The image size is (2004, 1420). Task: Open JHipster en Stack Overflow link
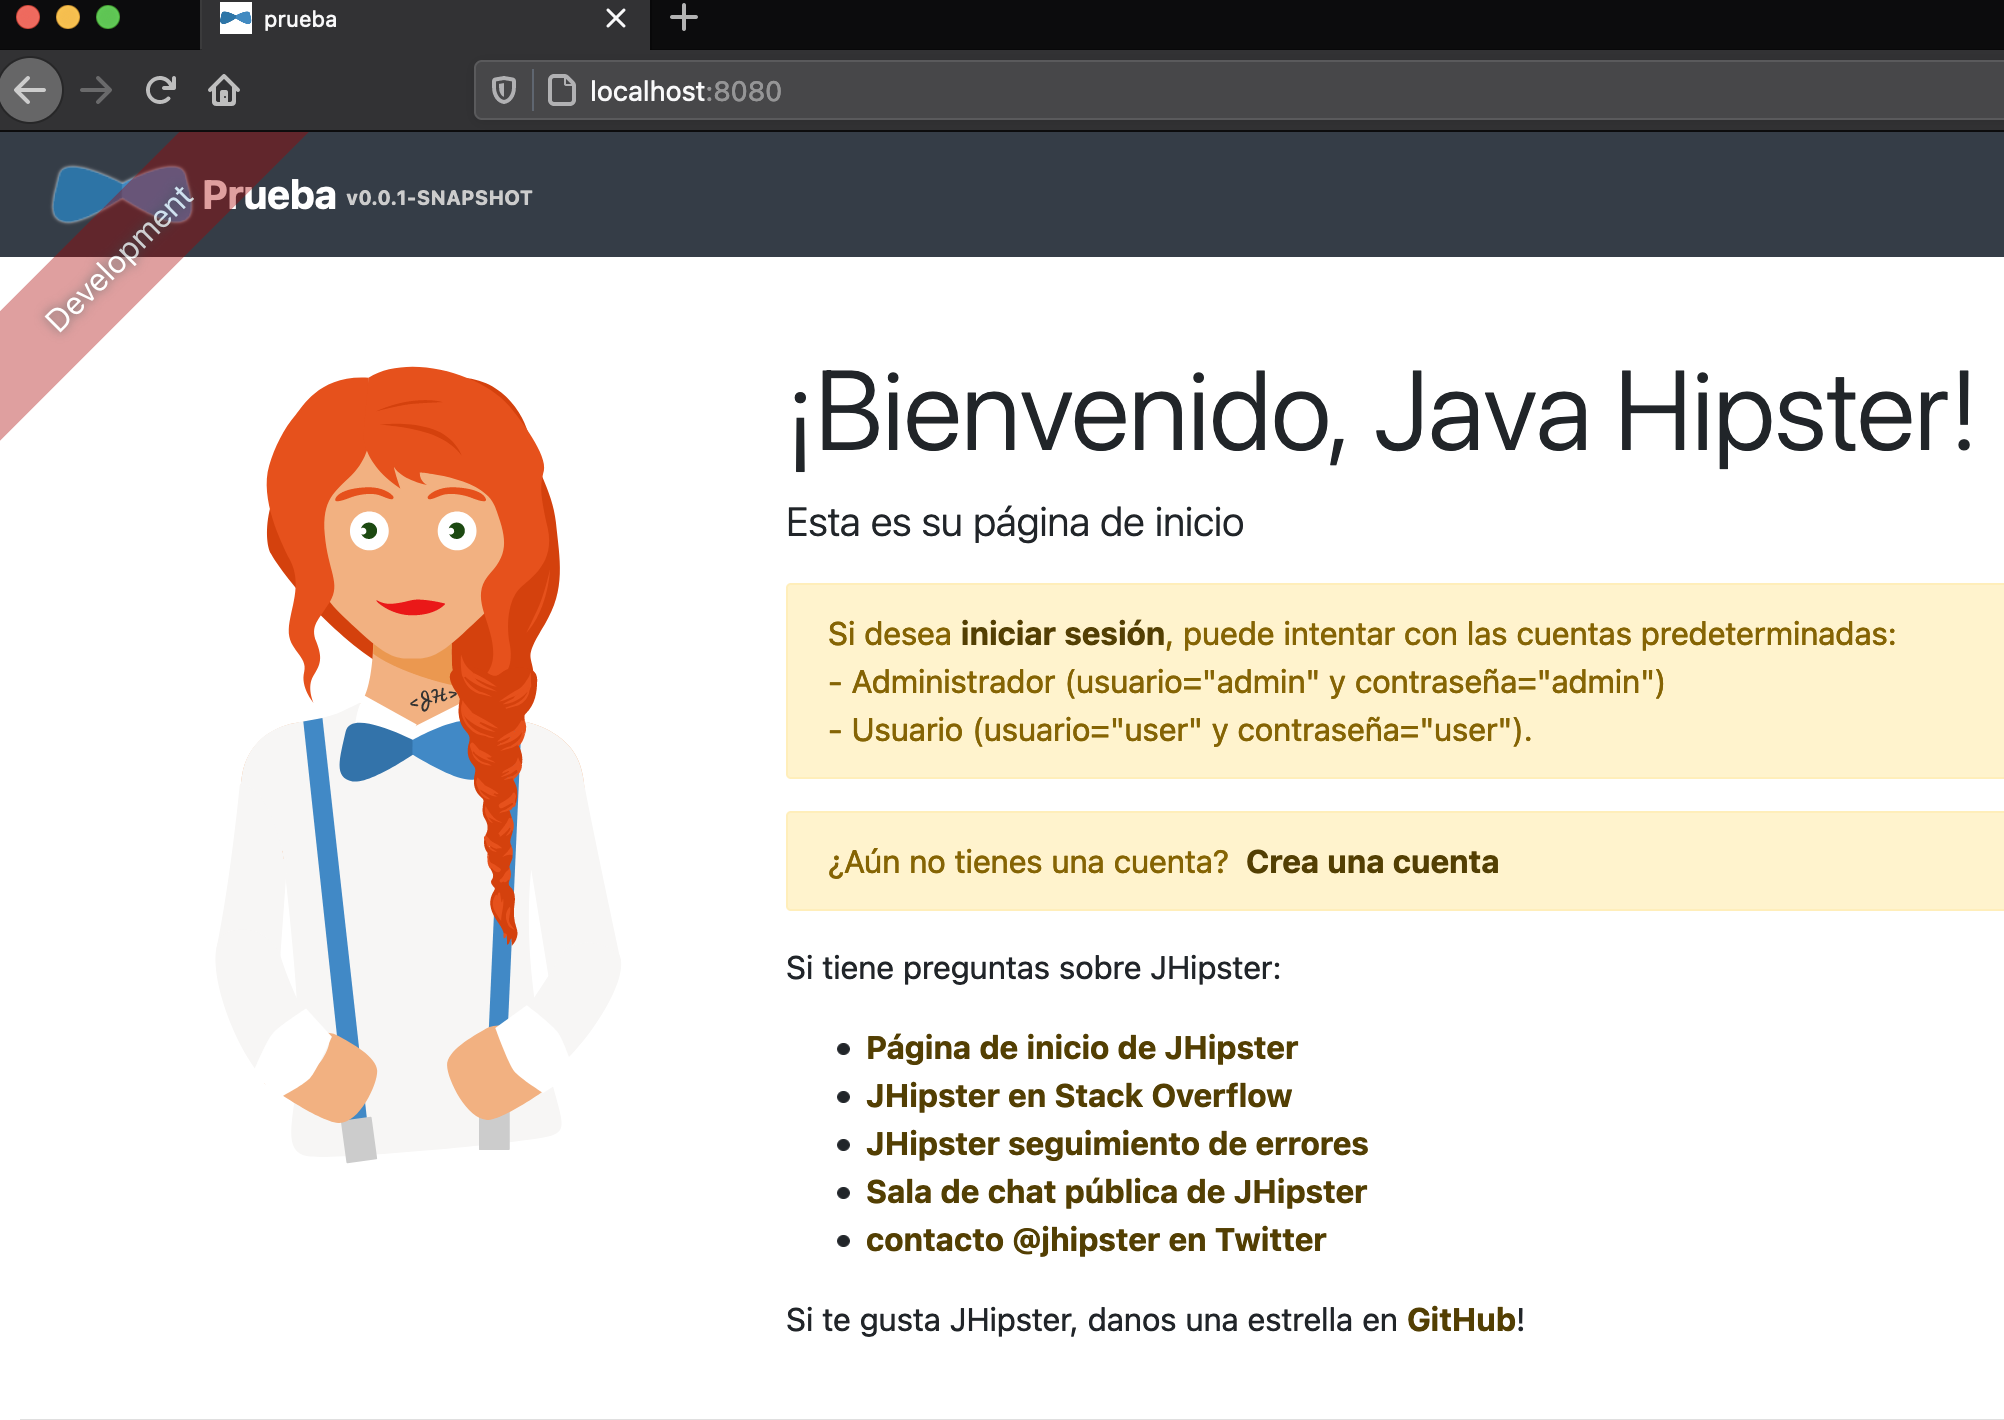1079,1096
